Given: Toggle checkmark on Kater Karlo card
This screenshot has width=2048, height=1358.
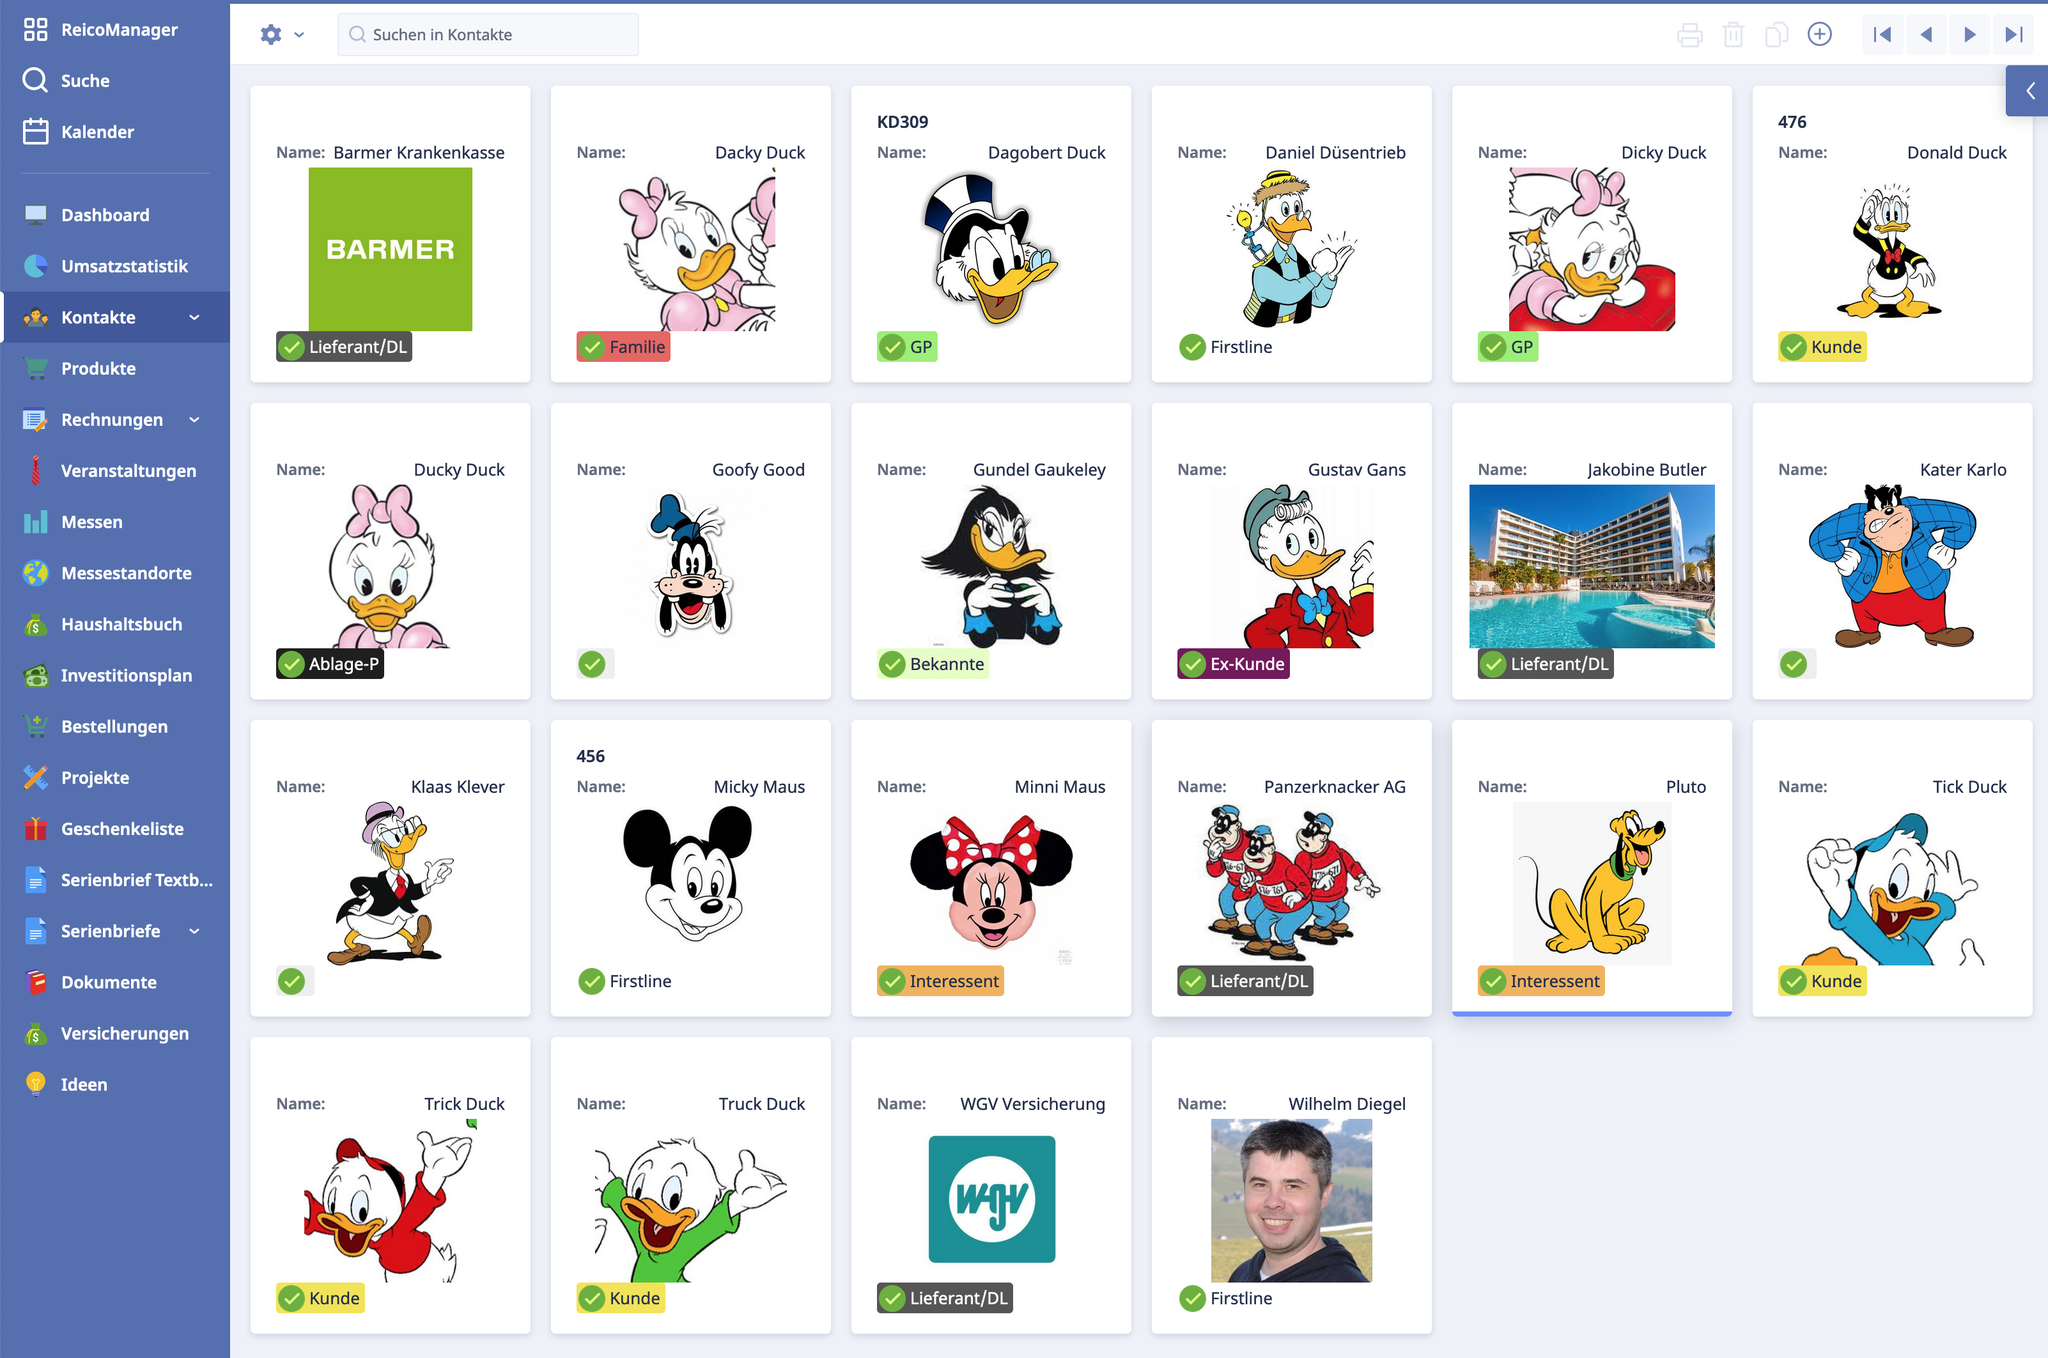Looking at the screenshot, I should (1794, 664).
